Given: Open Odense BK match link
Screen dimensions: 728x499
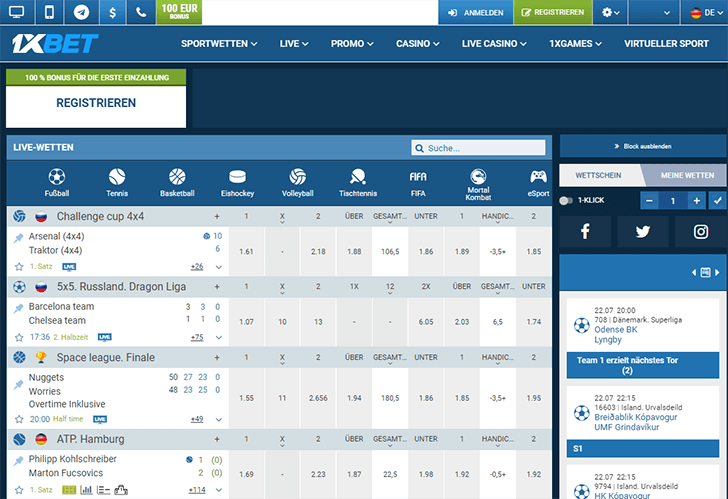Looking at the screenshot, I should pyautogui.click(x=616, y=330).
